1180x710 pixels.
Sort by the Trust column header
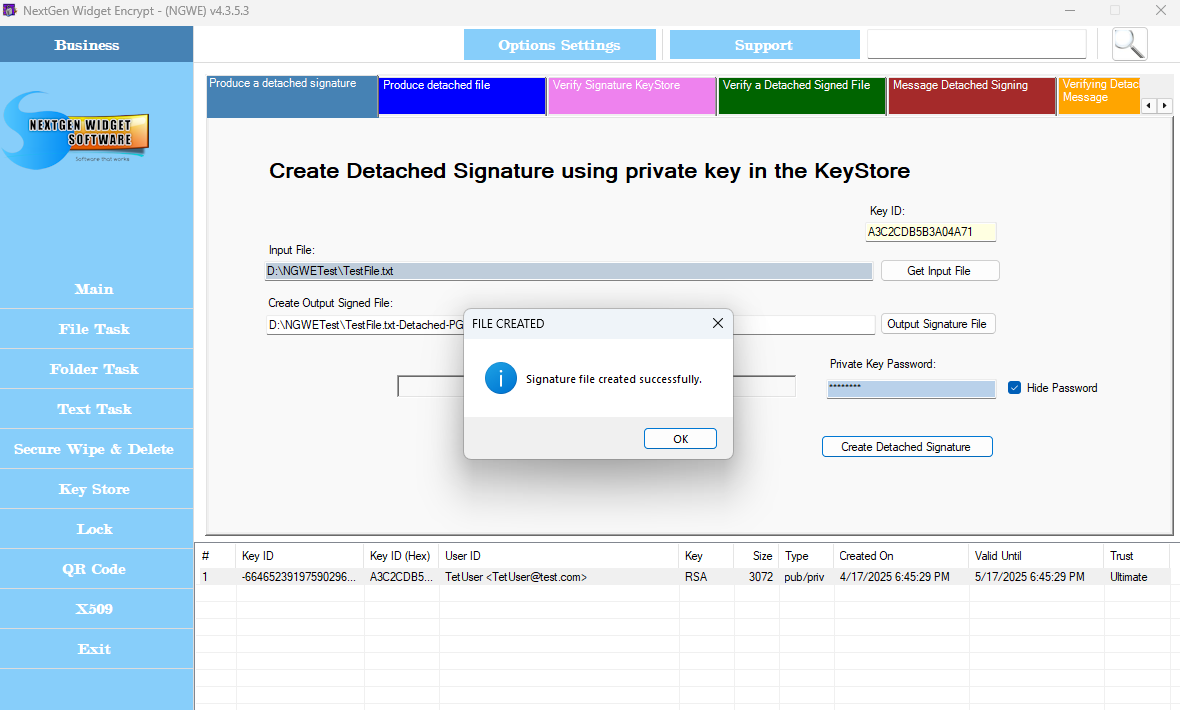(1137, 556)
